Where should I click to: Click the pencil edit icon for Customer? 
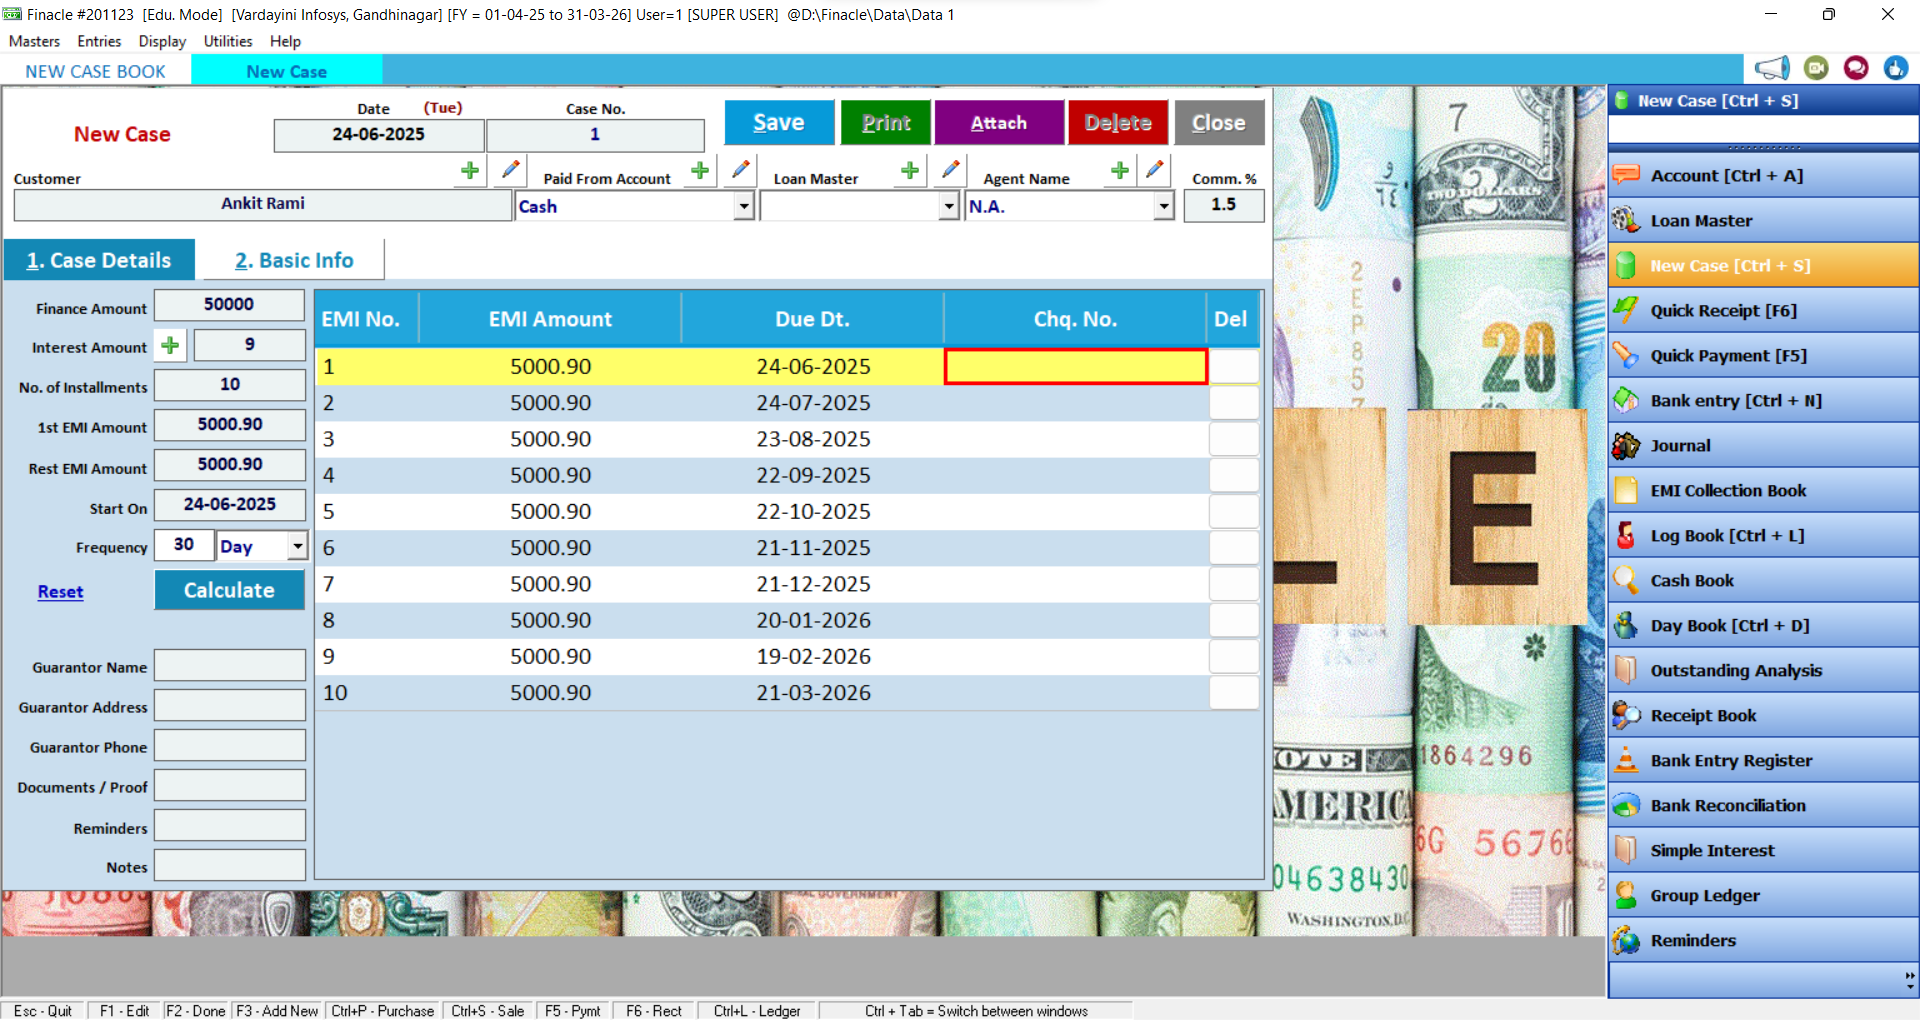click(x=510, y=171)
